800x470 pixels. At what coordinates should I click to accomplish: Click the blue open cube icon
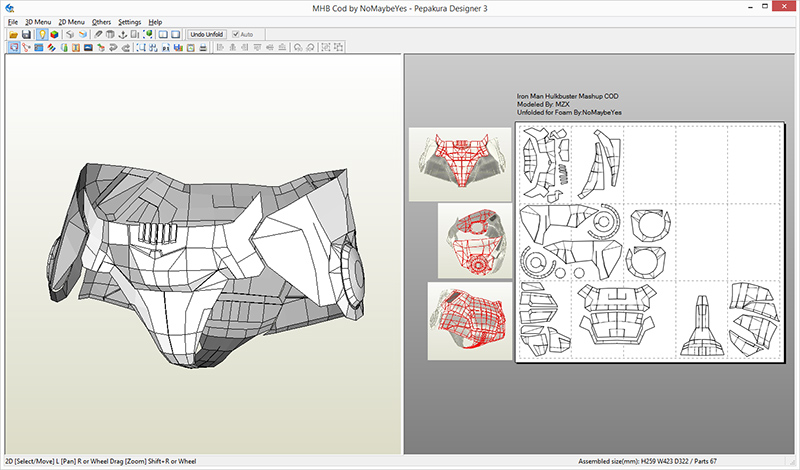point(83,34)
